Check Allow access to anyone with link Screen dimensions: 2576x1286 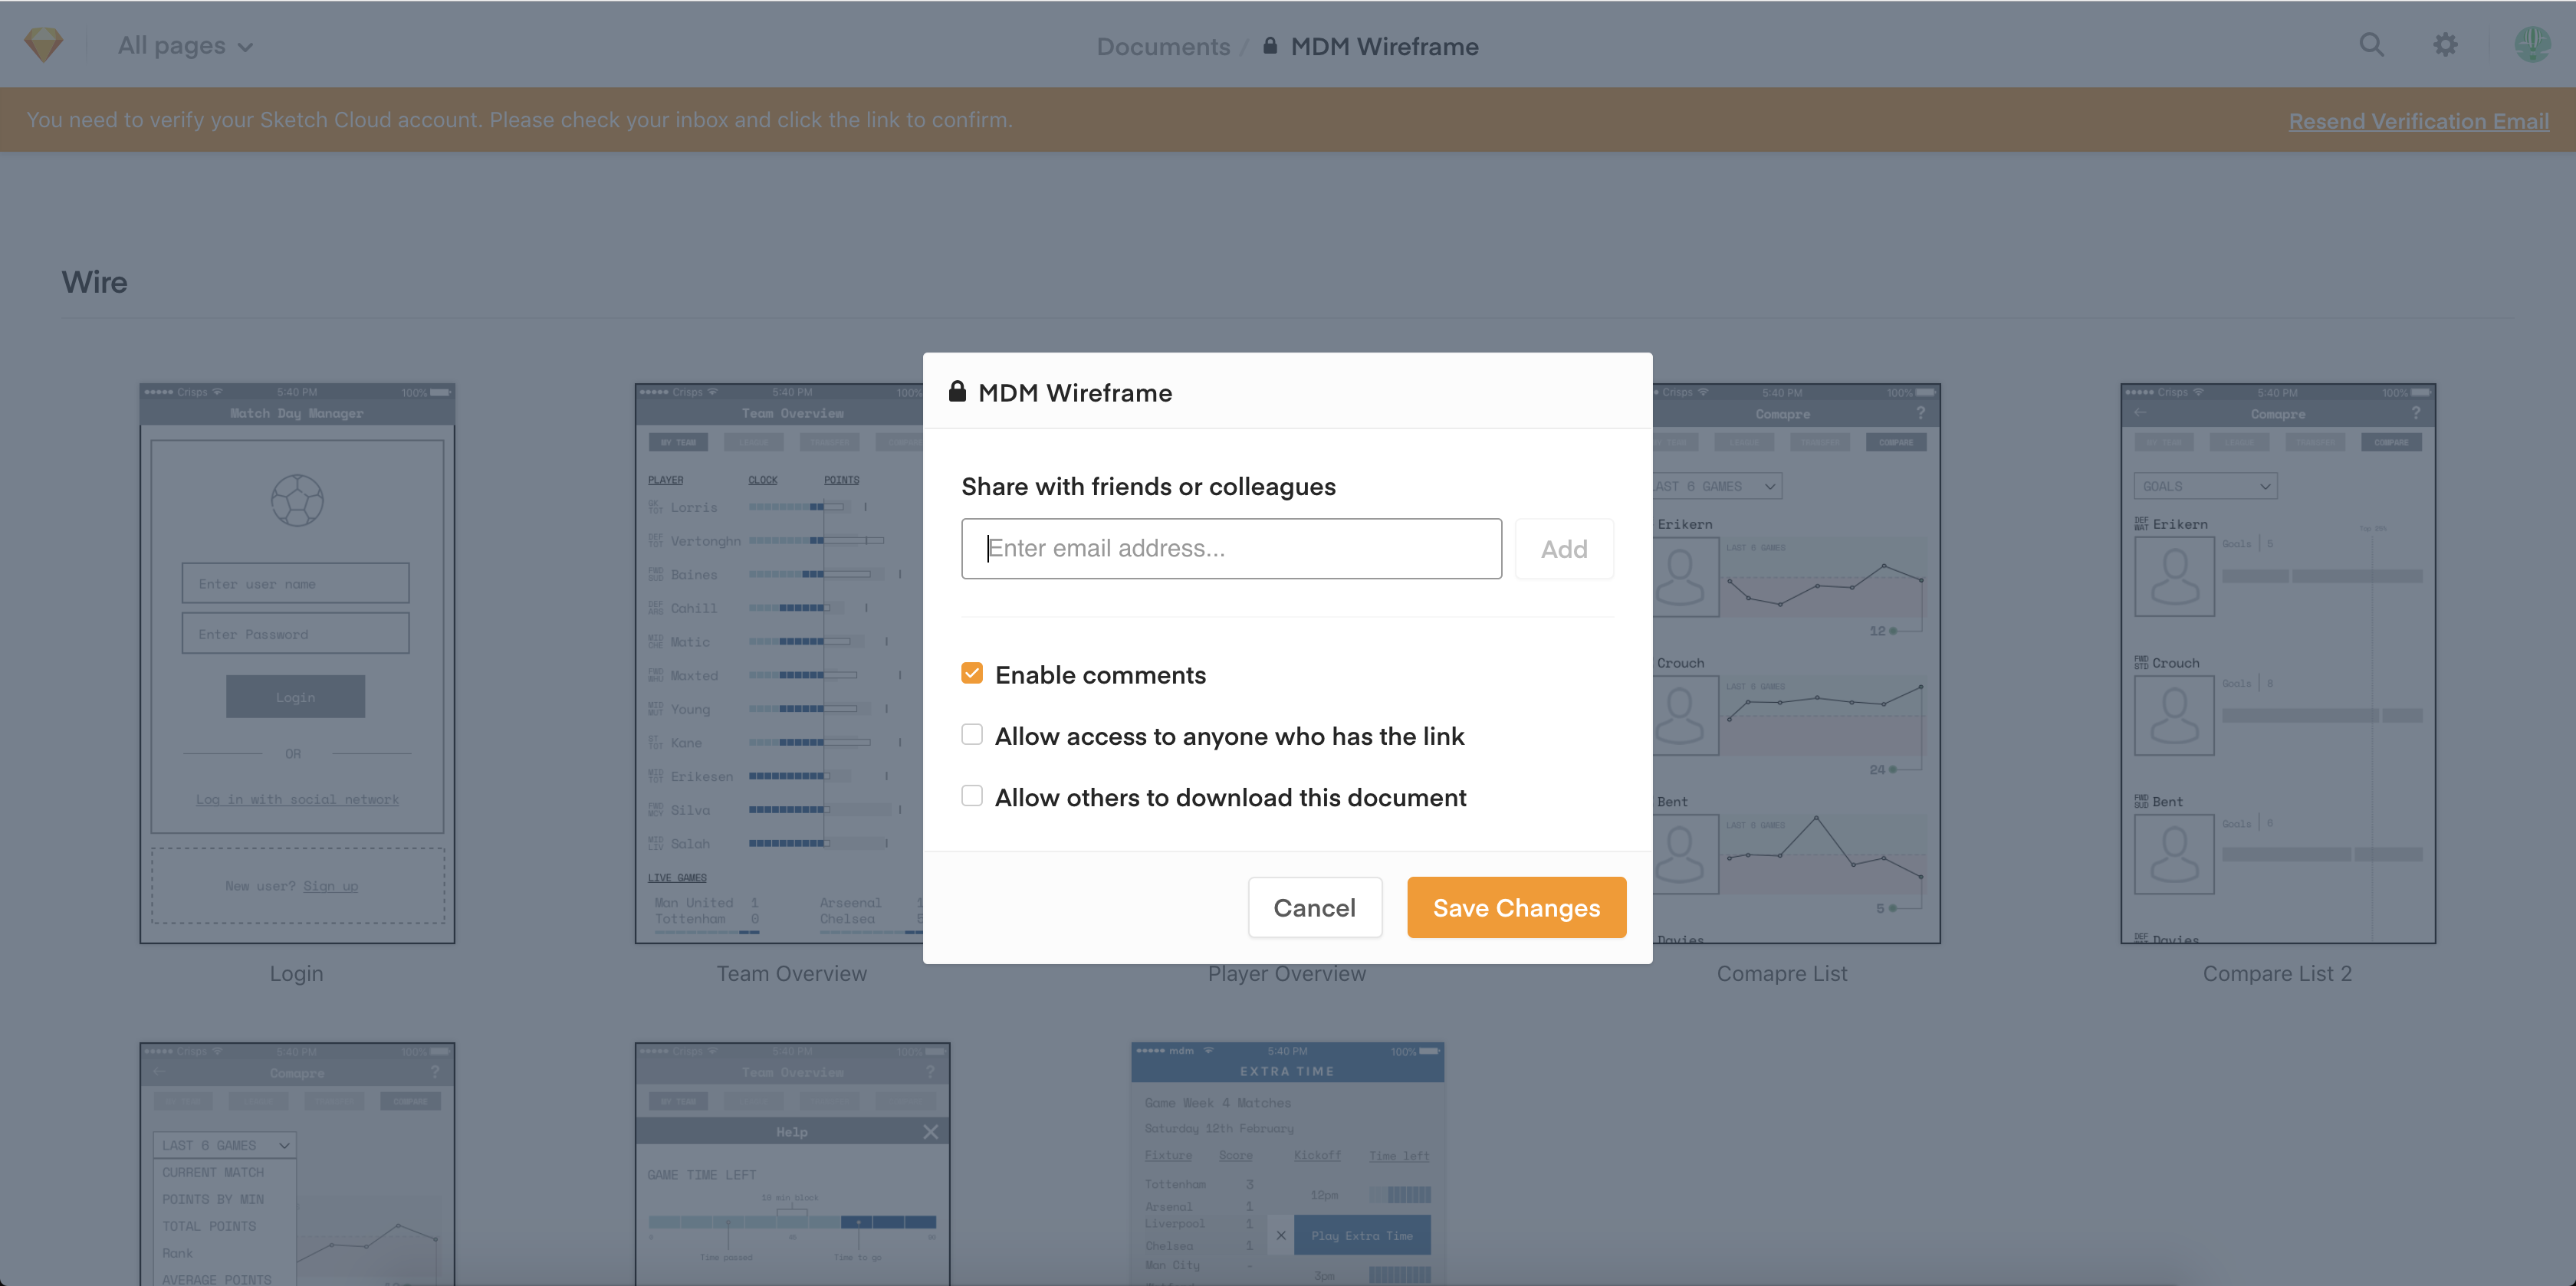(972, 734)
